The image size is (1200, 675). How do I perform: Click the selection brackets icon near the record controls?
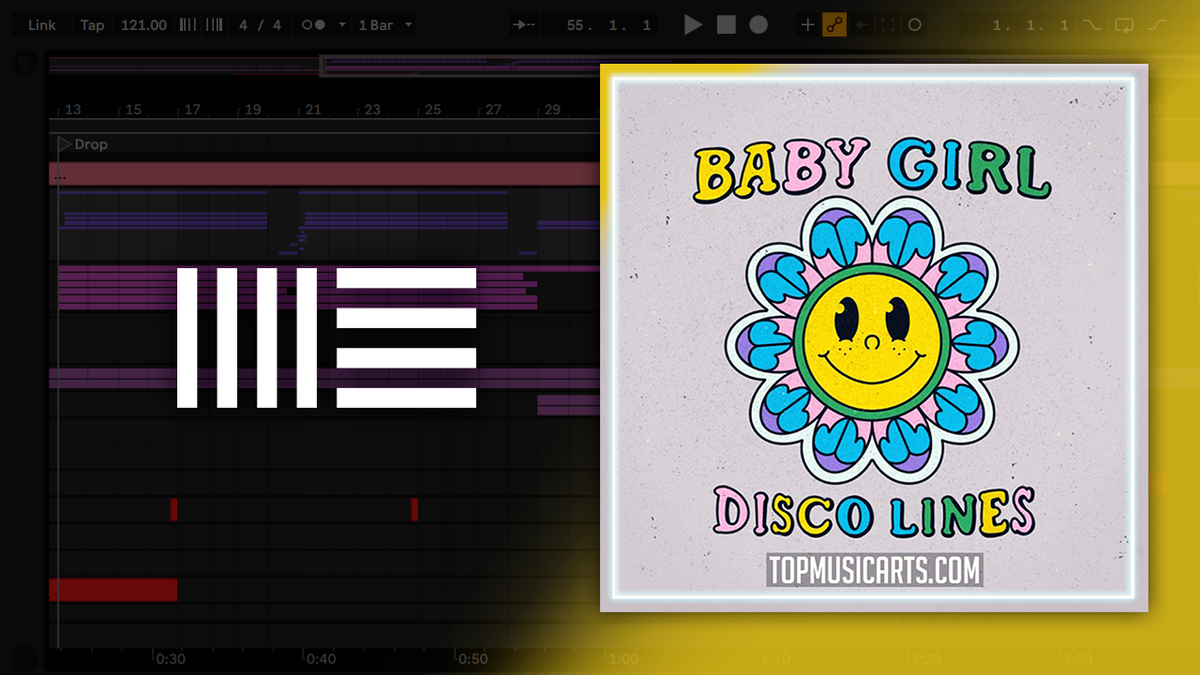(887, 24)
